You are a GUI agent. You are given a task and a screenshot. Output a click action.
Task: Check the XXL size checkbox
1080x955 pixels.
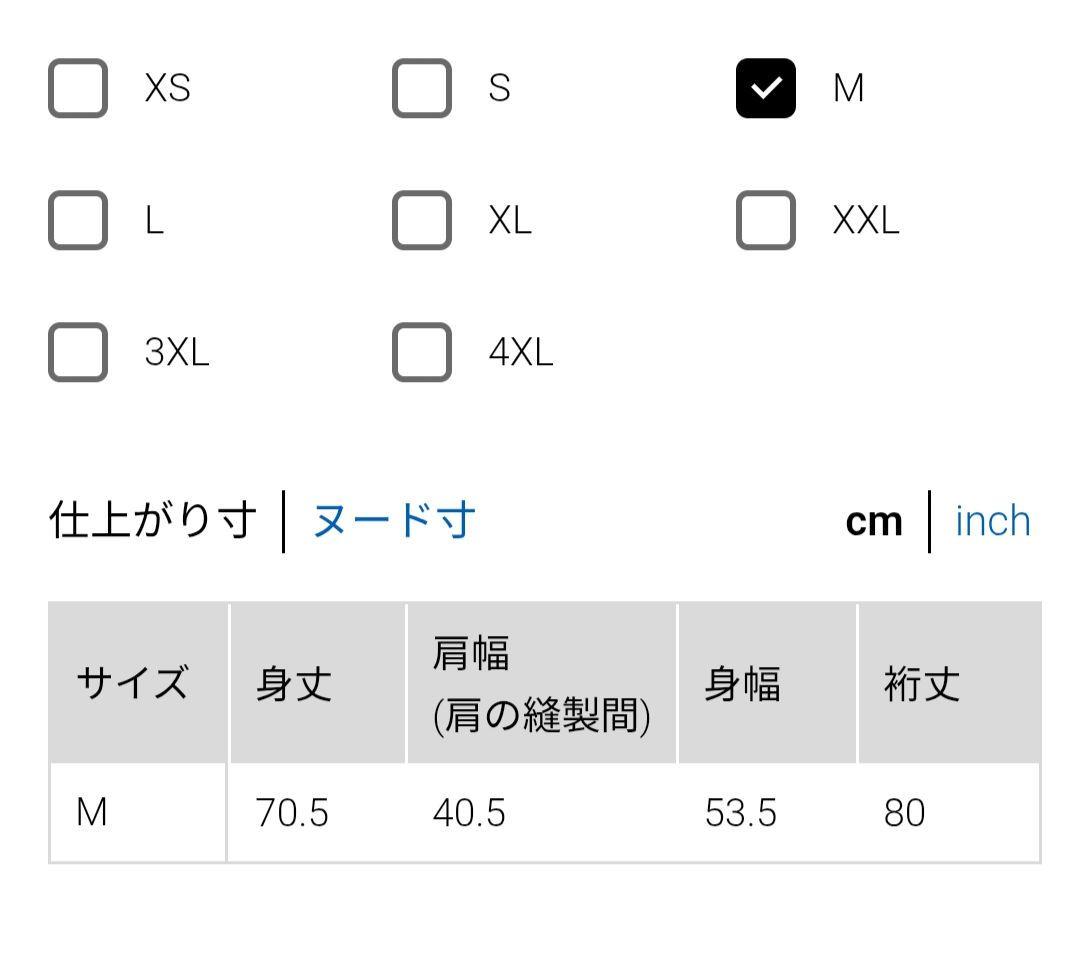765,220
